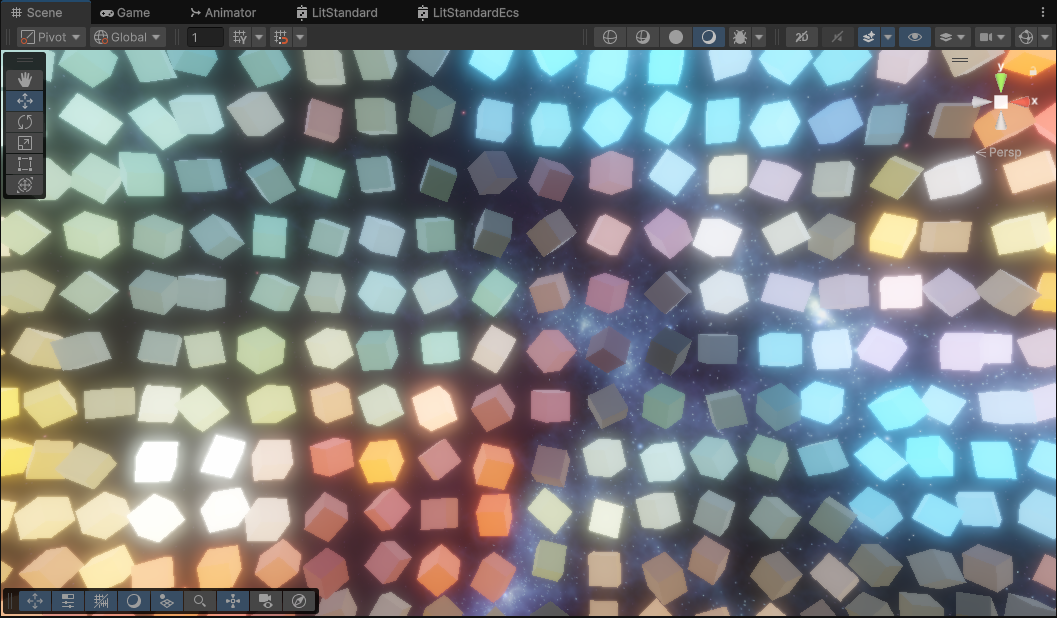Select the Rect transform tool

tap(24, 163)
